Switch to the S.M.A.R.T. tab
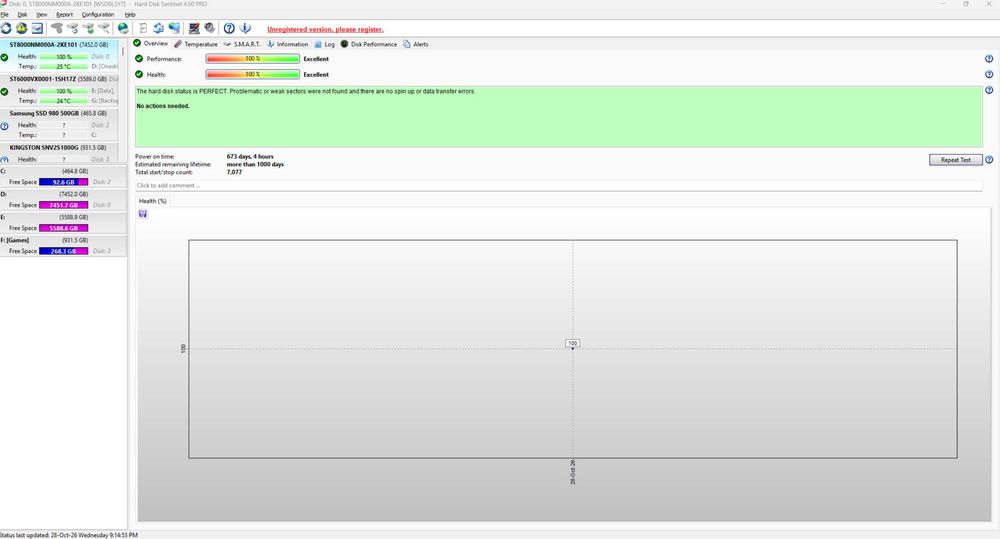 [242, 44]
